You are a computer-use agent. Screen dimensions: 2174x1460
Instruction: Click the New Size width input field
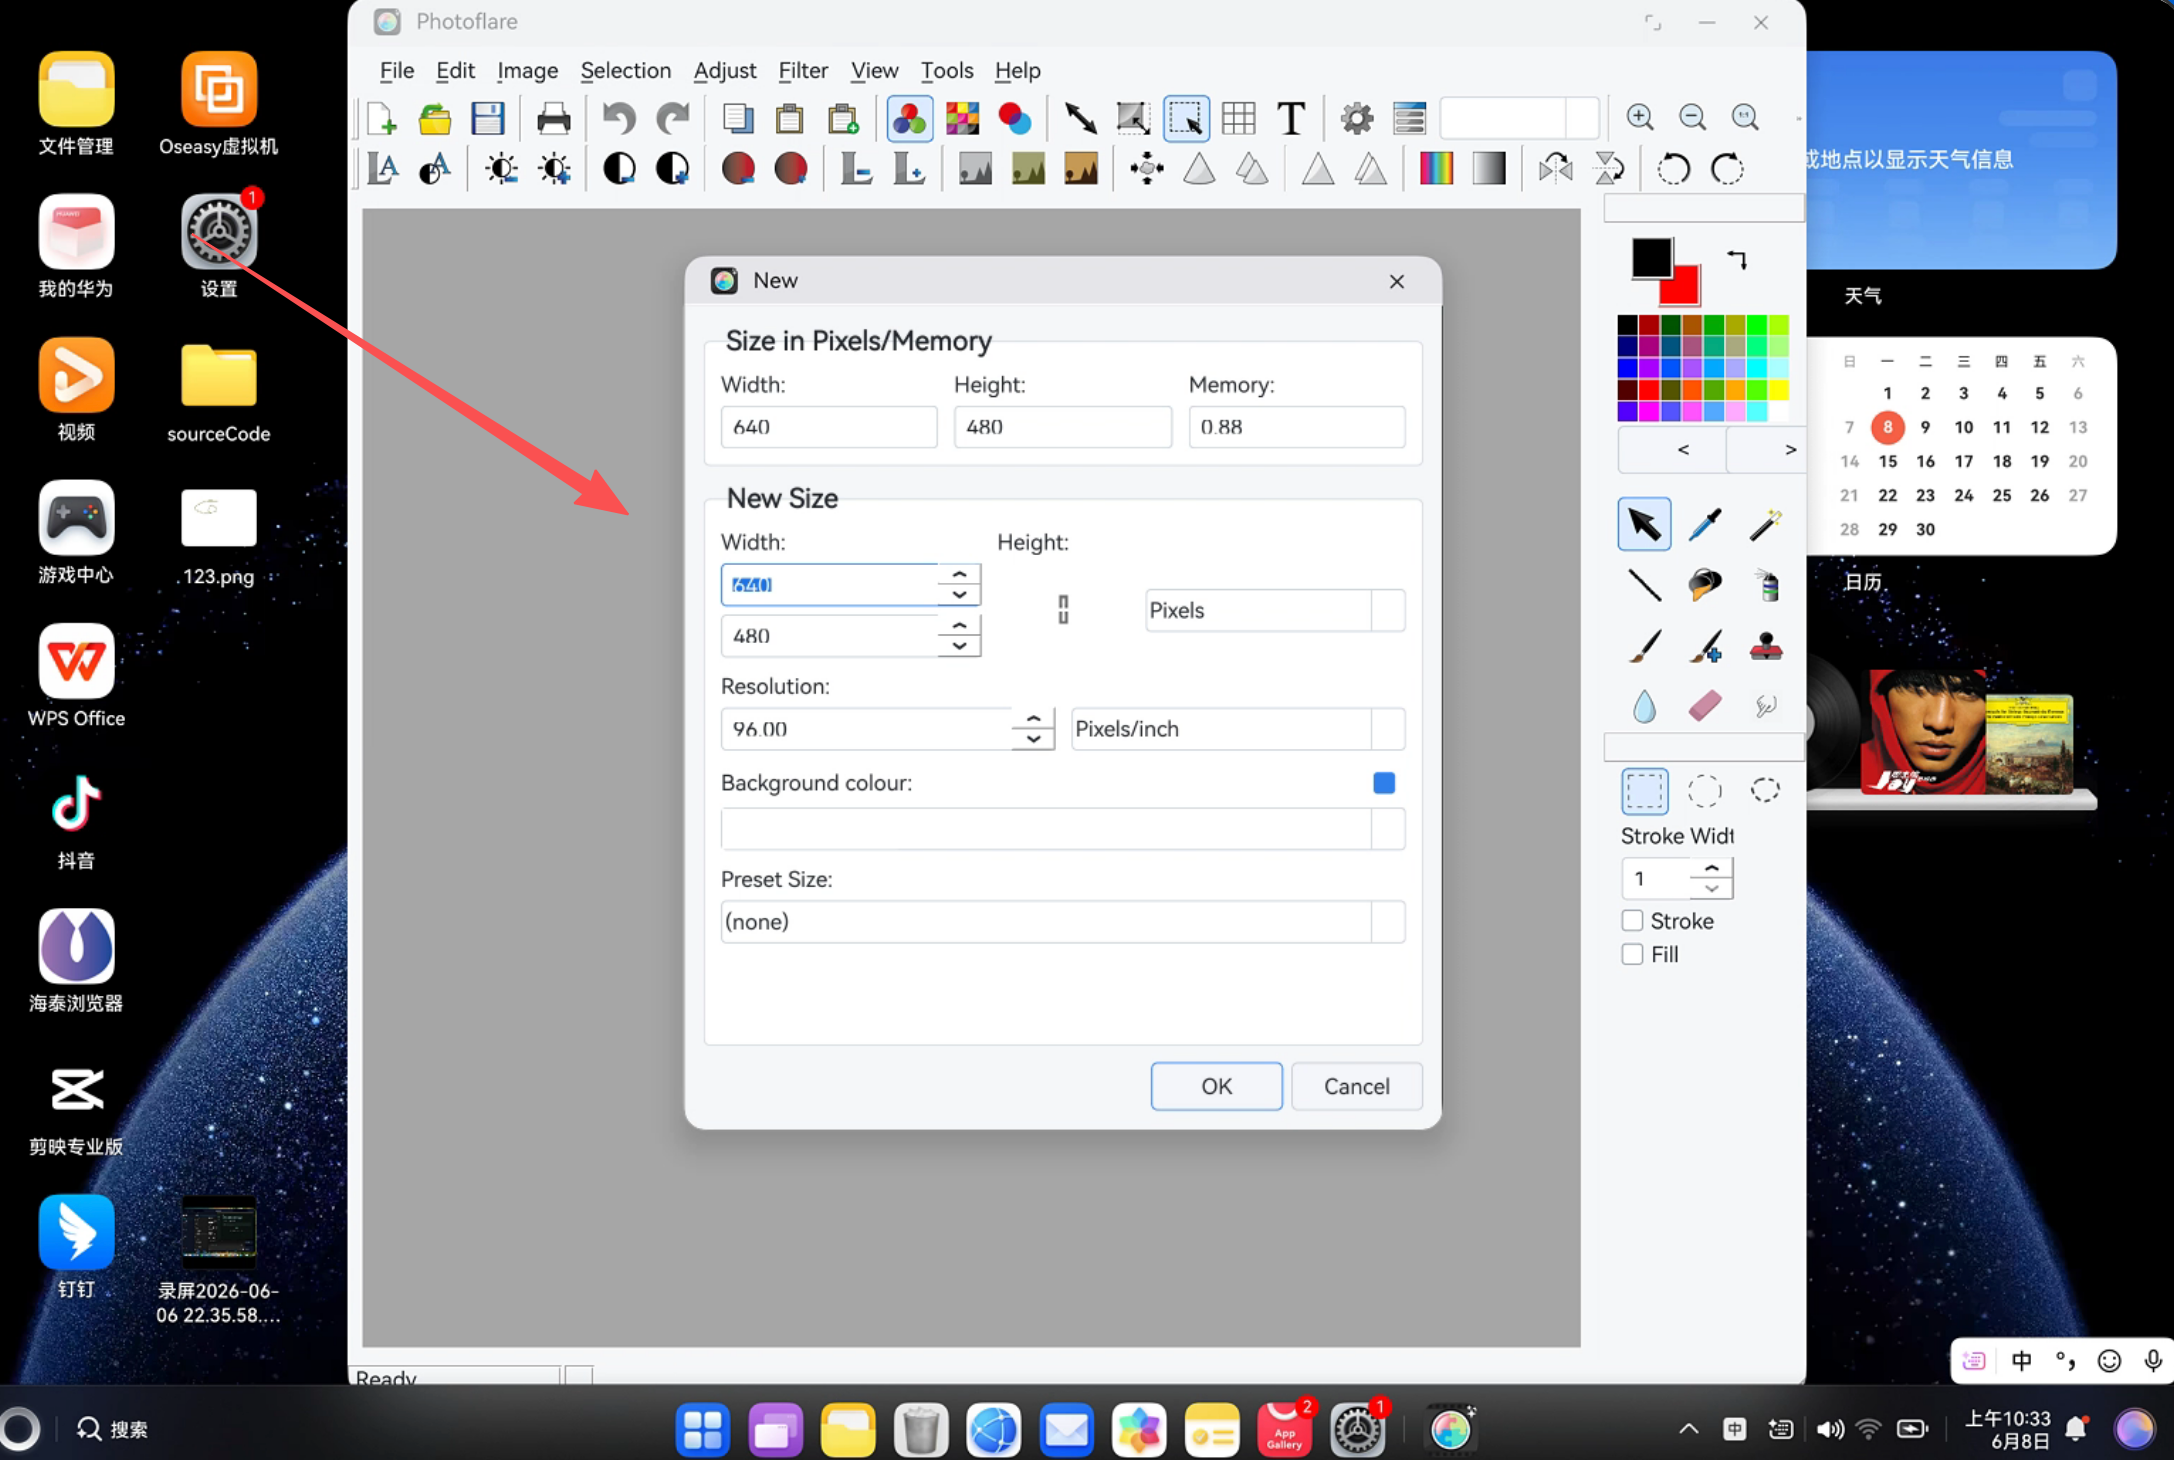[829, 585]
